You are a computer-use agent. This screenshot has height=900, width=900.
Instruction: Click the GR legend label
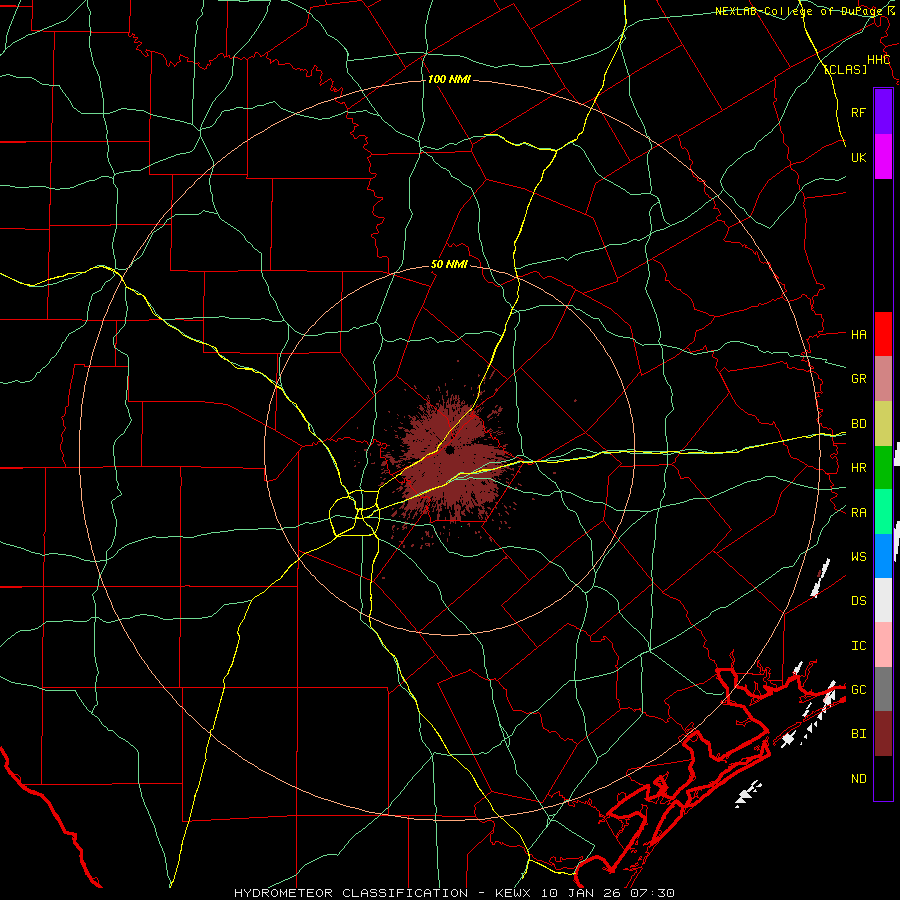858,379
